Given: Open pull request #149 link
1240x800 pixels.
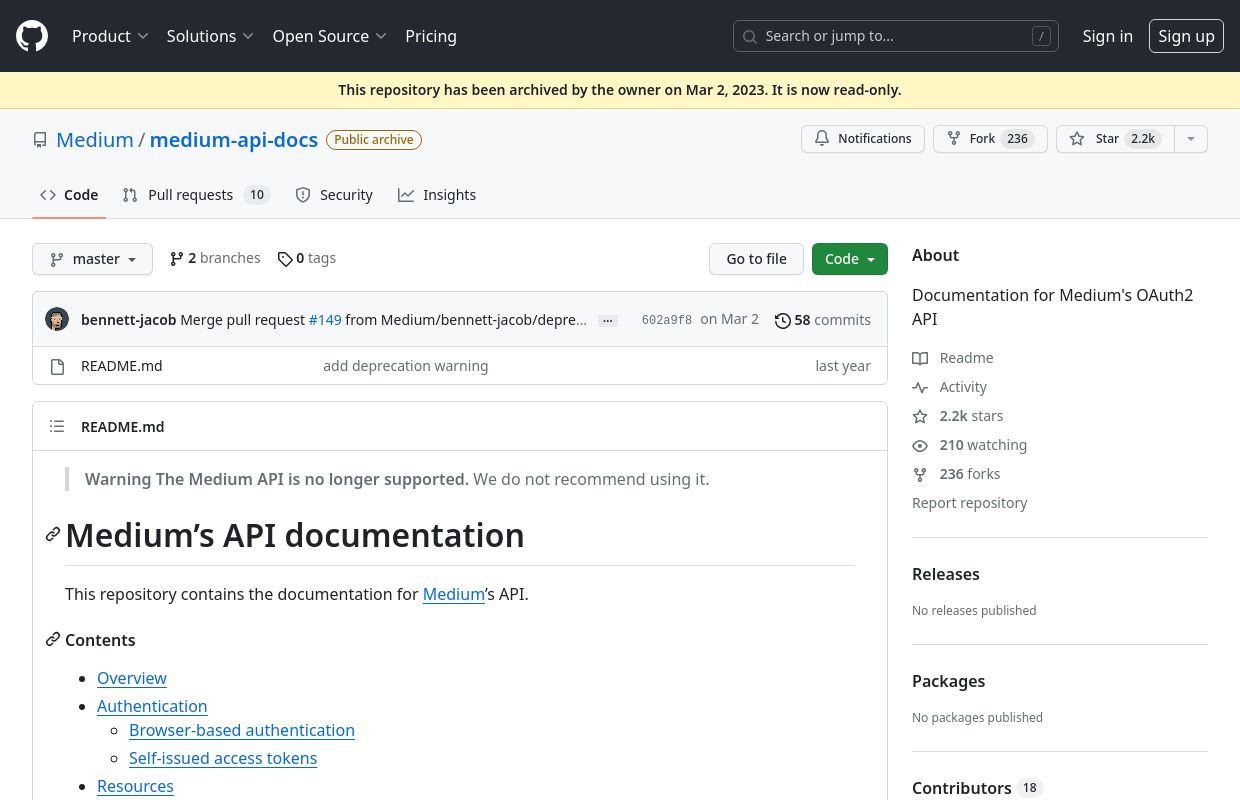Looking at the screenshot, I should point(325,320).
